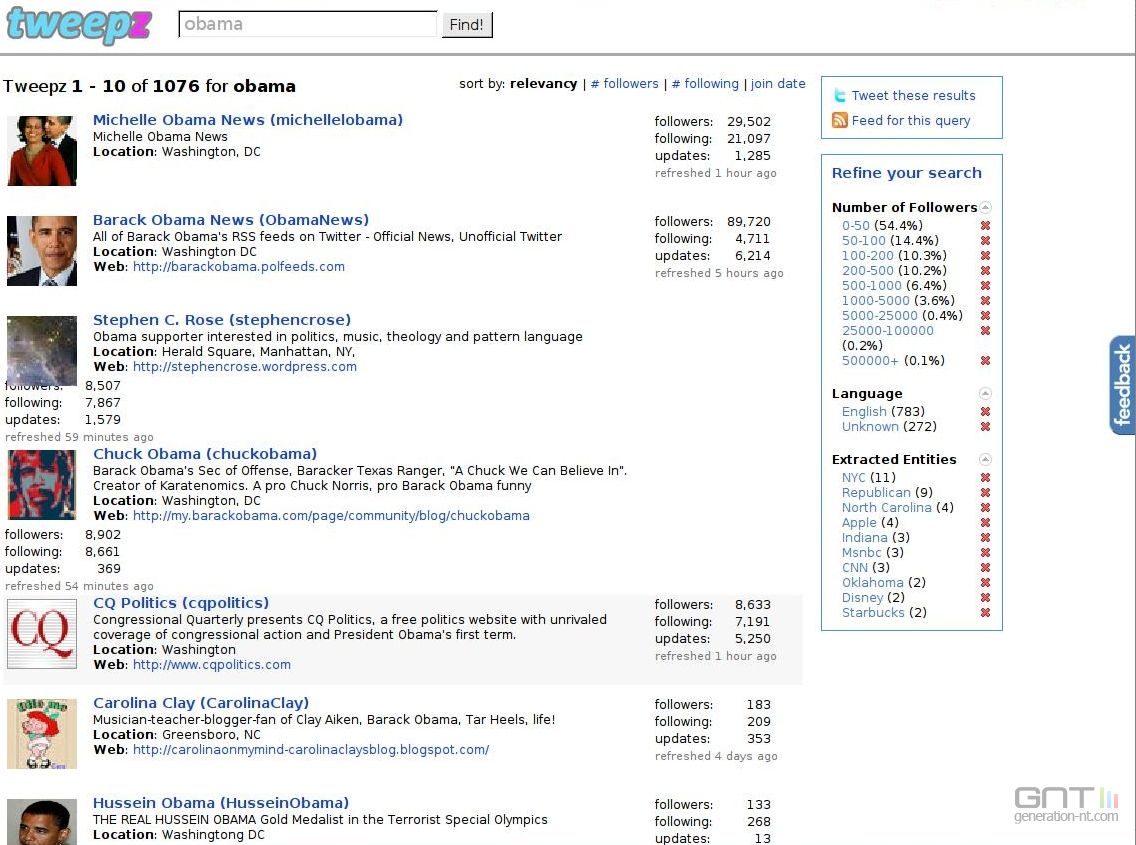Click Chuck Obama avatar thumbnail
Screen dimensions: 1136x845
[x=42, y=484]
